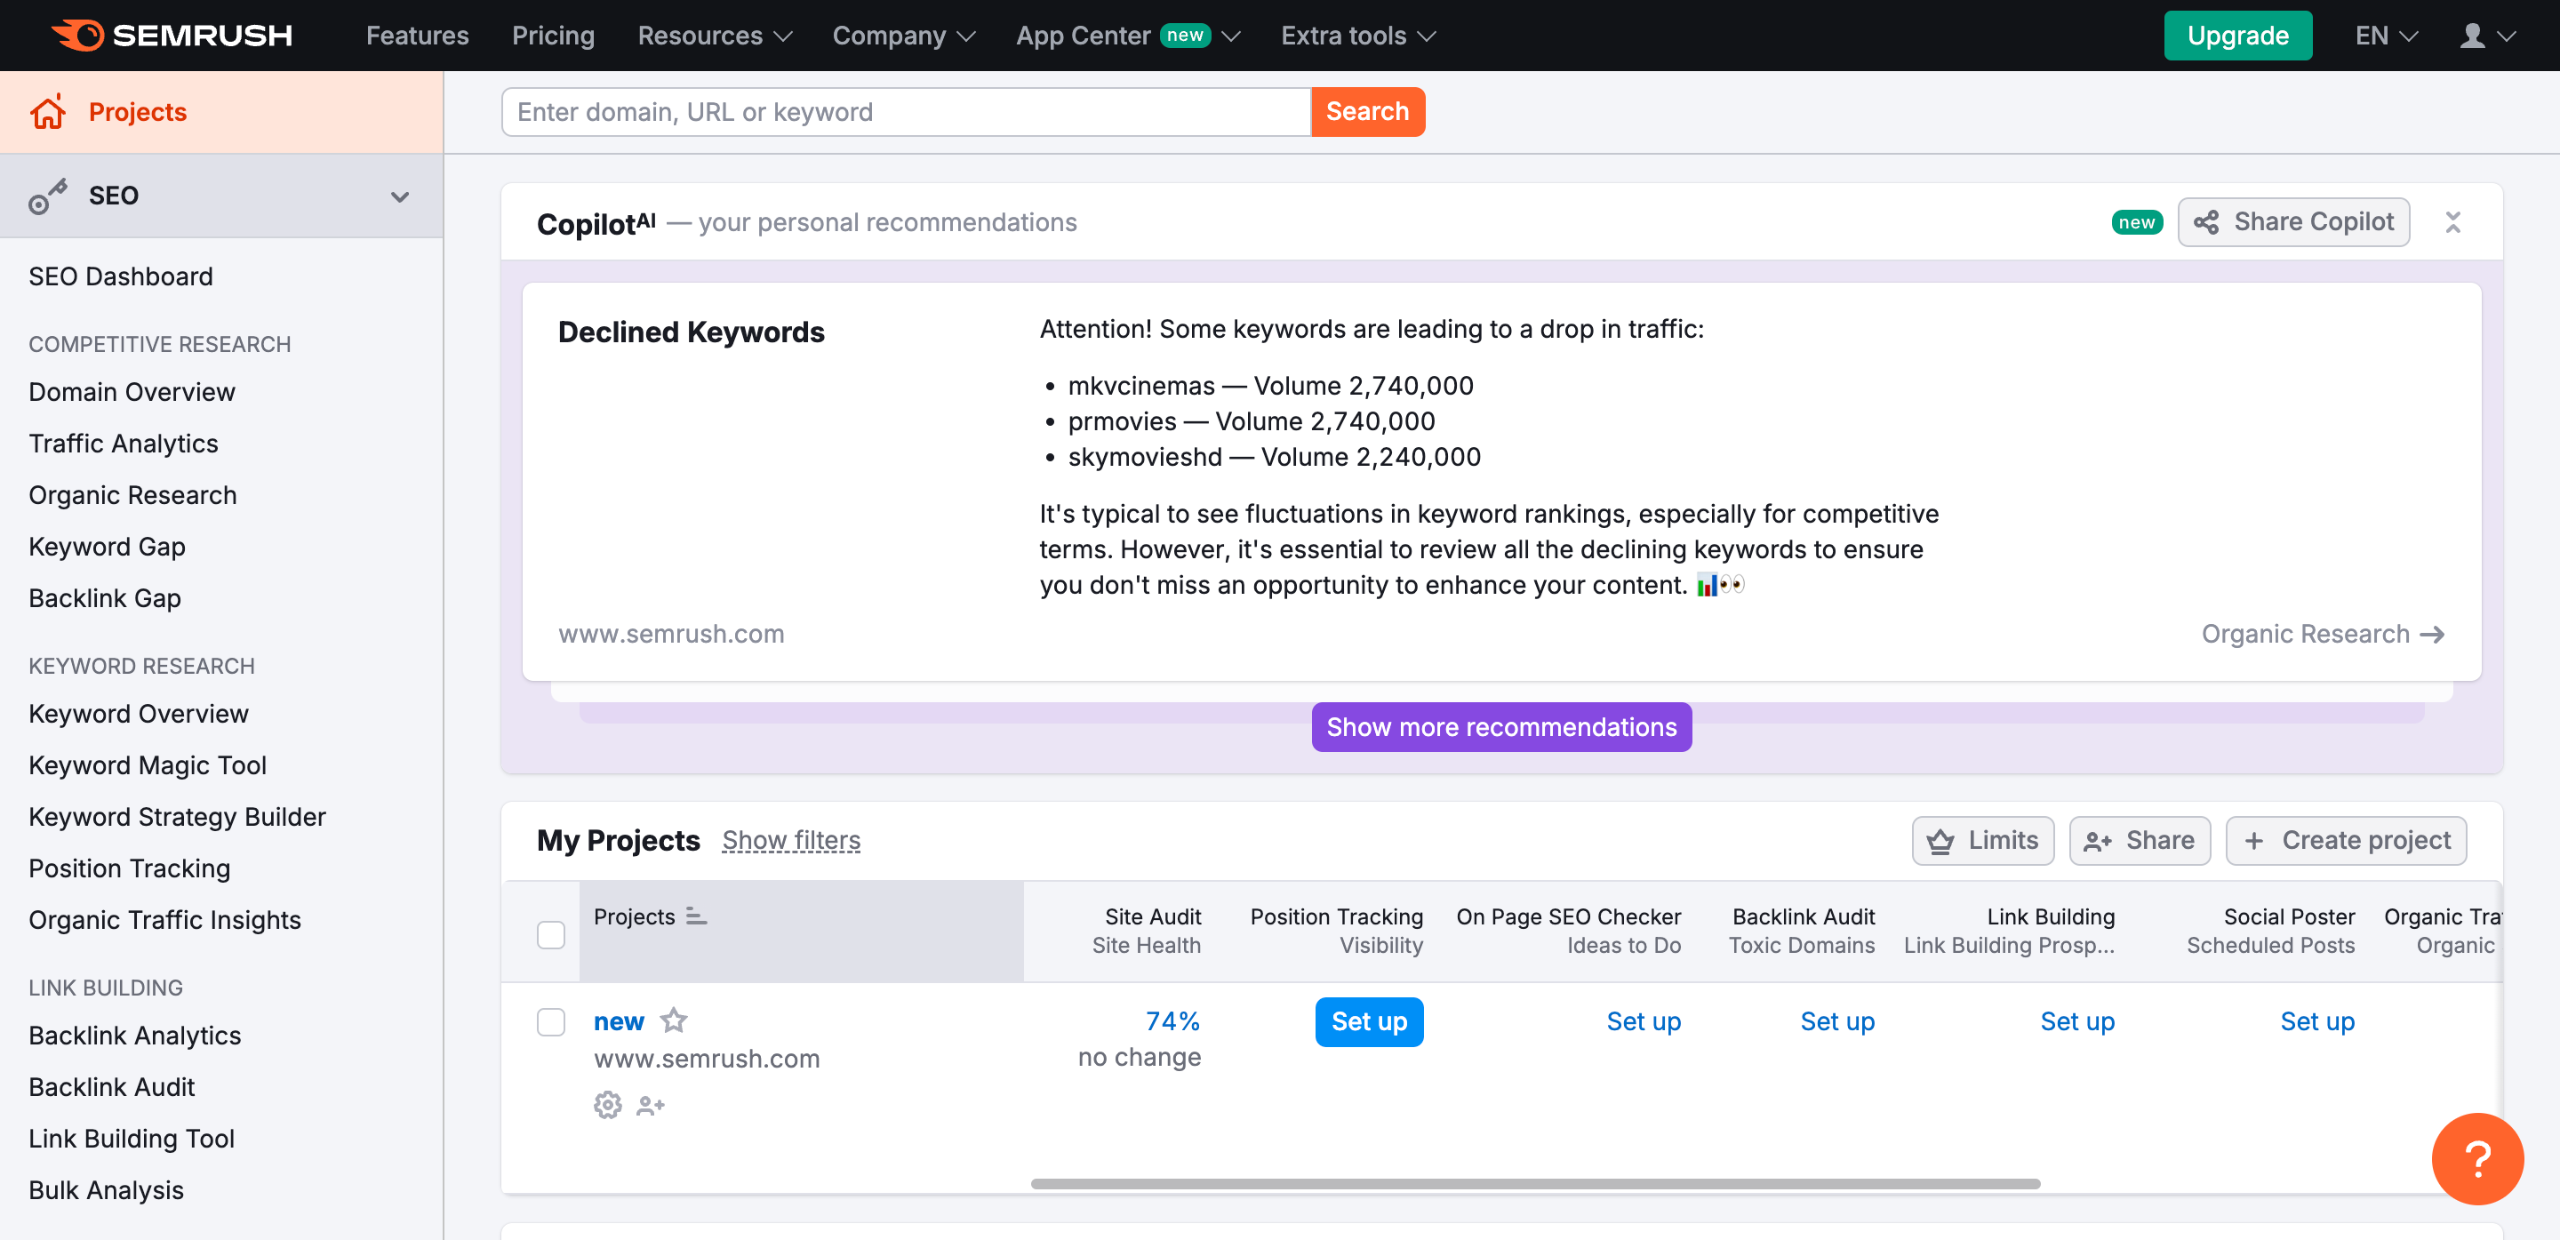Click the Semrush logo icon
This screenshot has width=2560, height=1240.
click(x=78, y=35)
